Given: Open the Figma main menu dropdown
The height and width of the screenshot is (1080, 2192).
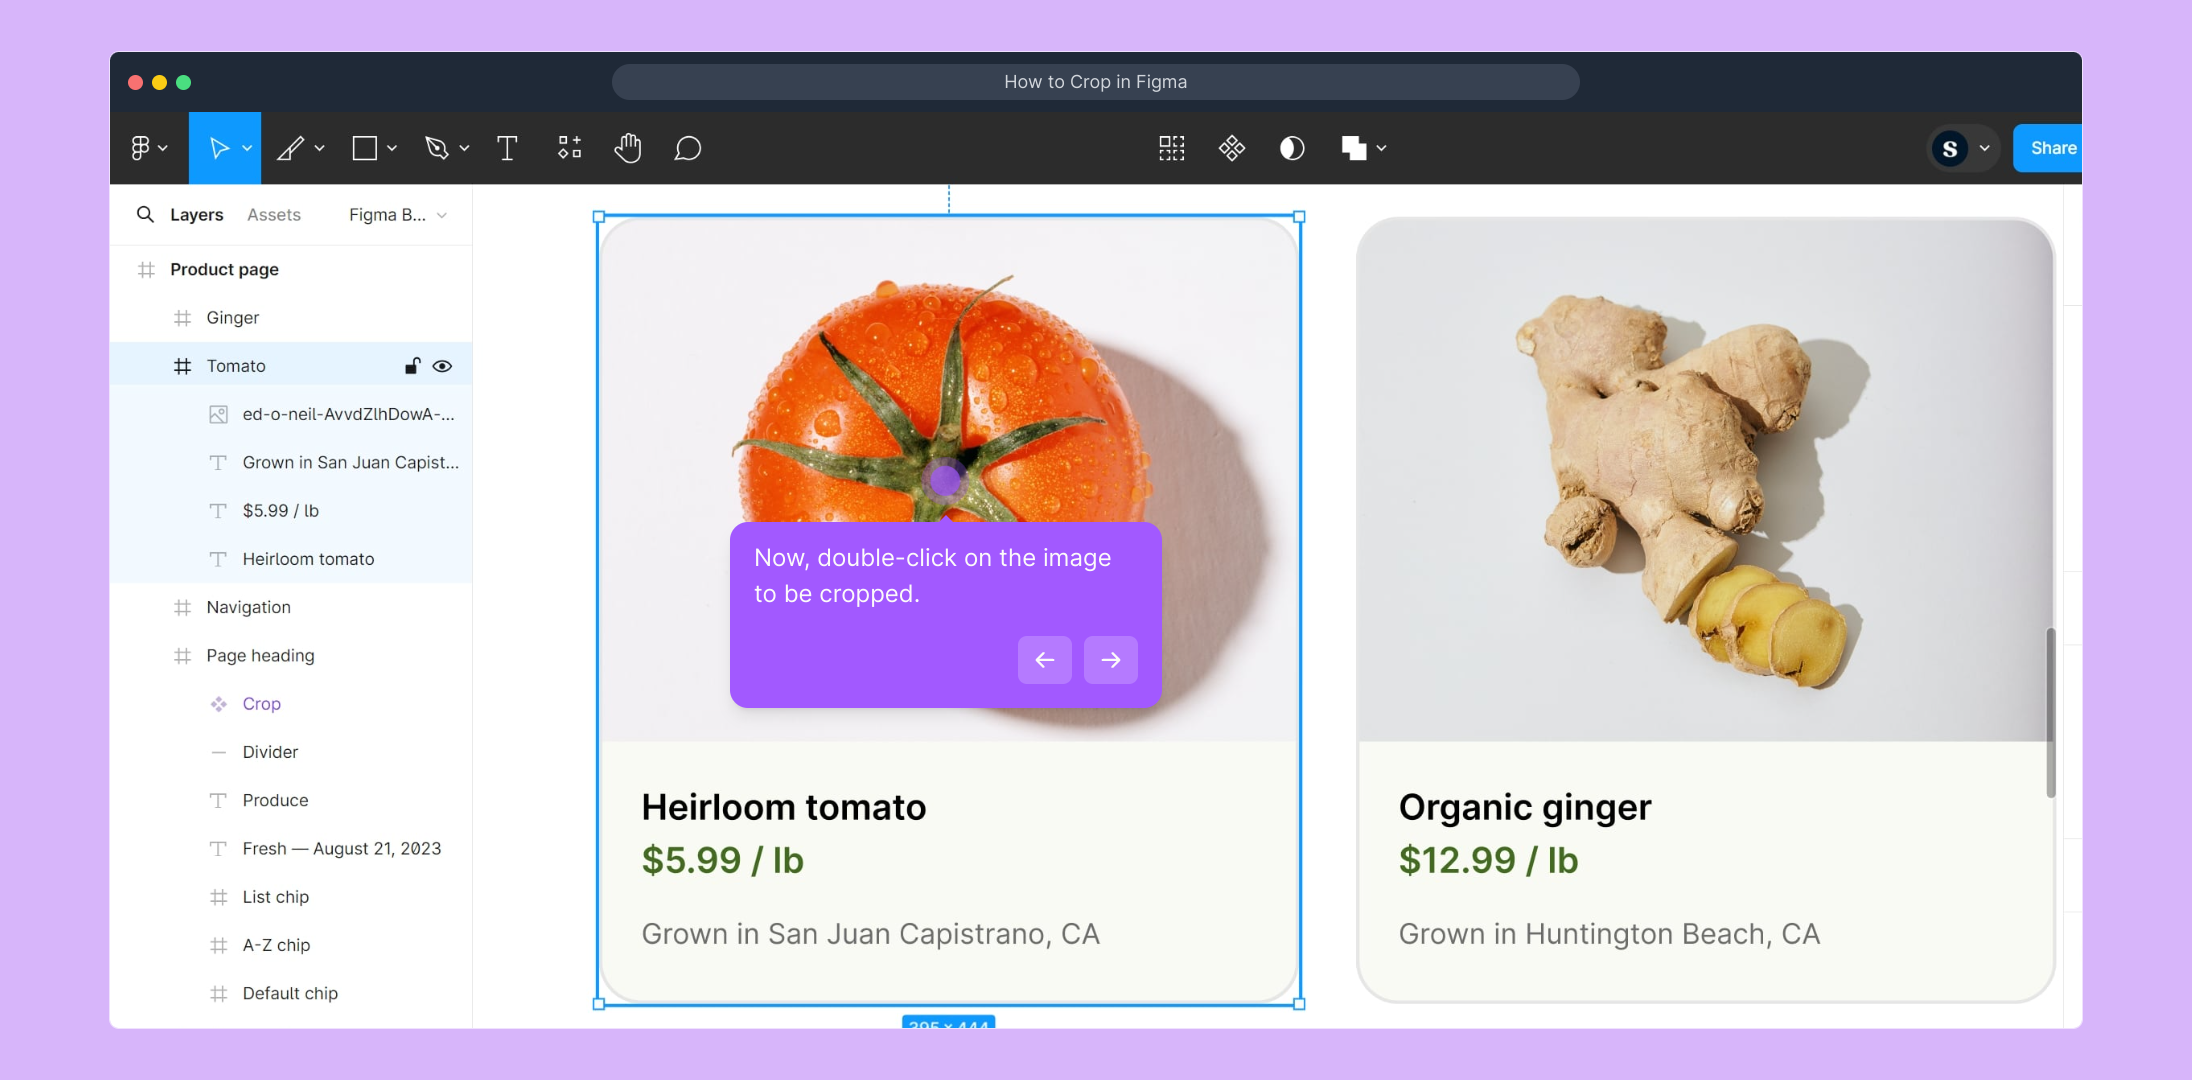Looking at the screenshot, I should (x=148, y=149).
